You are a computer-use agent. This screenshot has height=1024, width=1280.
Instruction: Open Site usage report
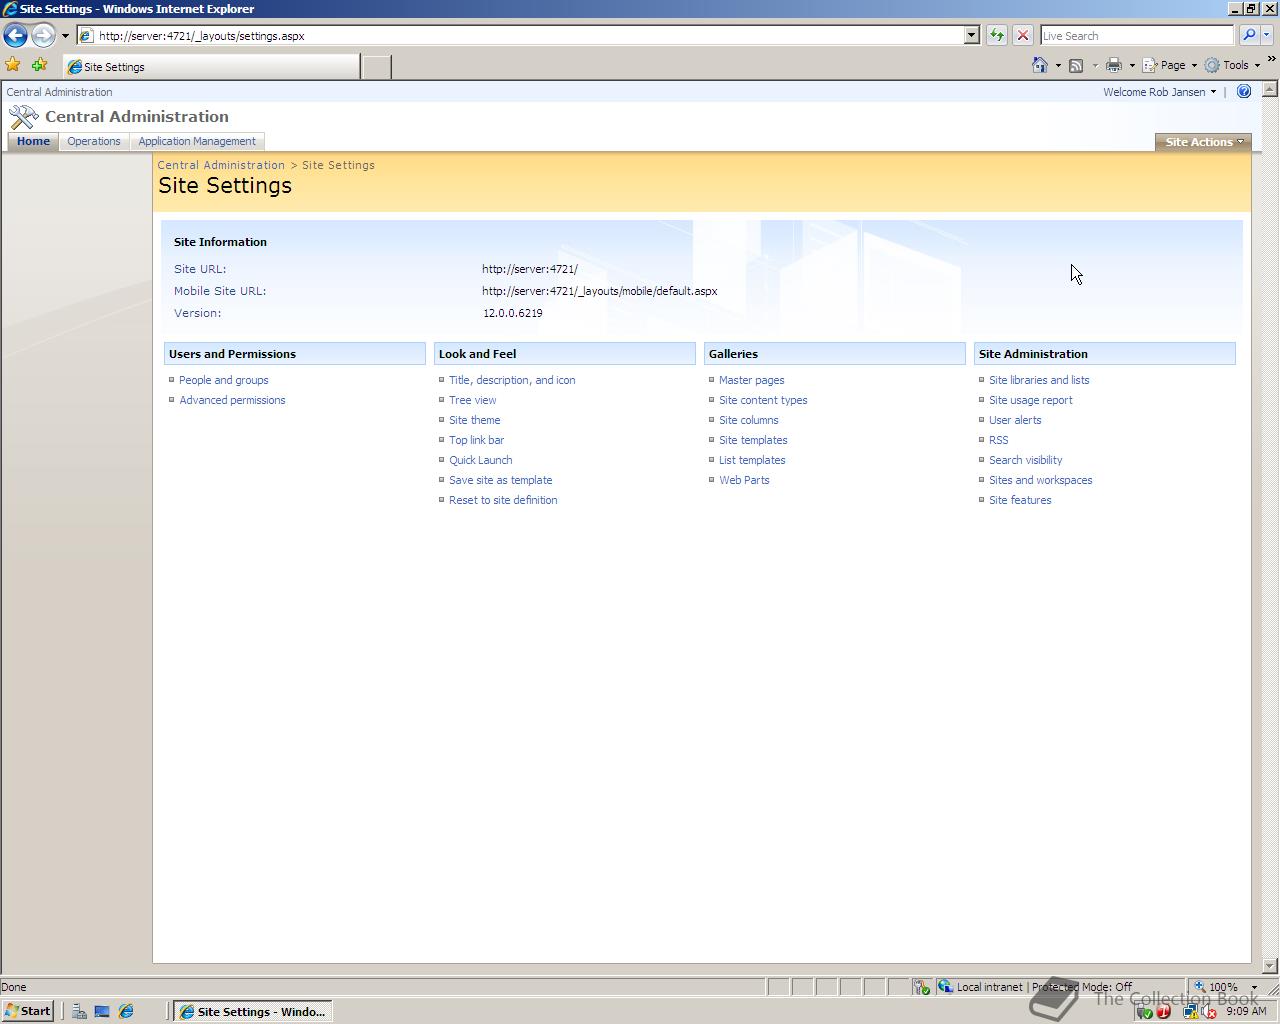pyautogui.click(x=1031, y=400)
